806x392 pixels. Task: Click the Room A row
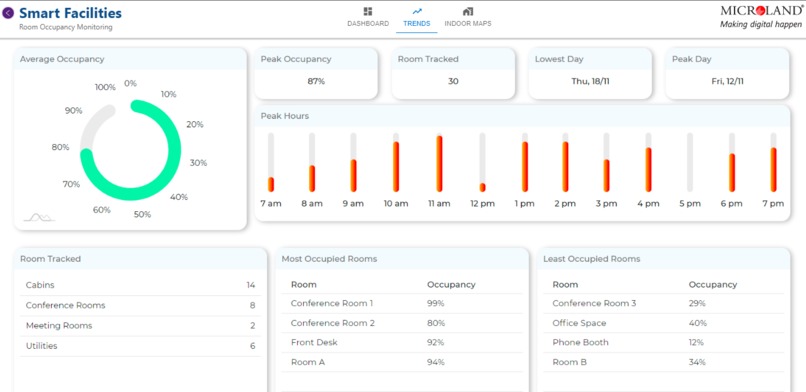(x=402, y=362)
